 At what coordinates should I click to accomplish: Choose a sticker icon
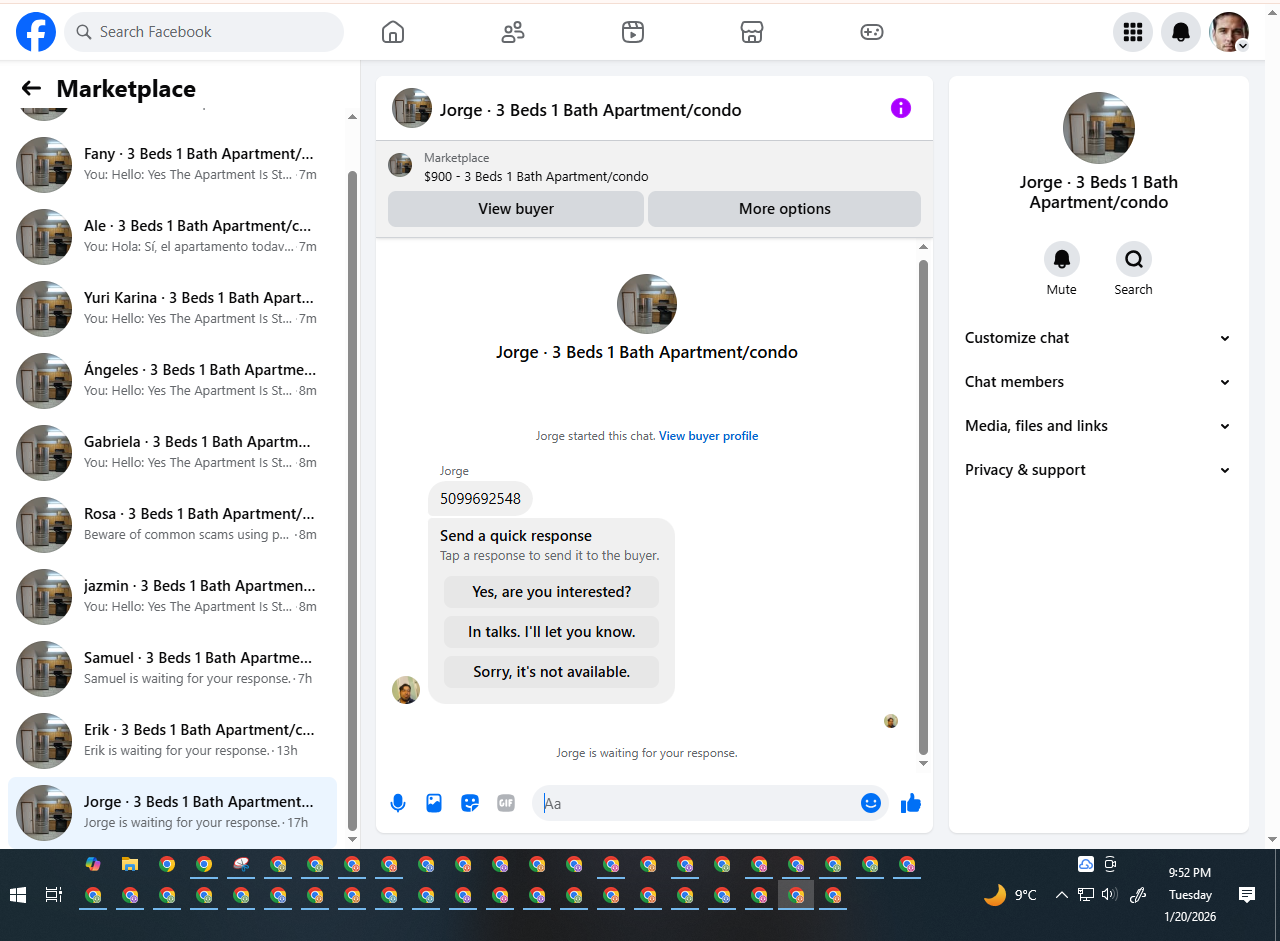pos(470,803)
